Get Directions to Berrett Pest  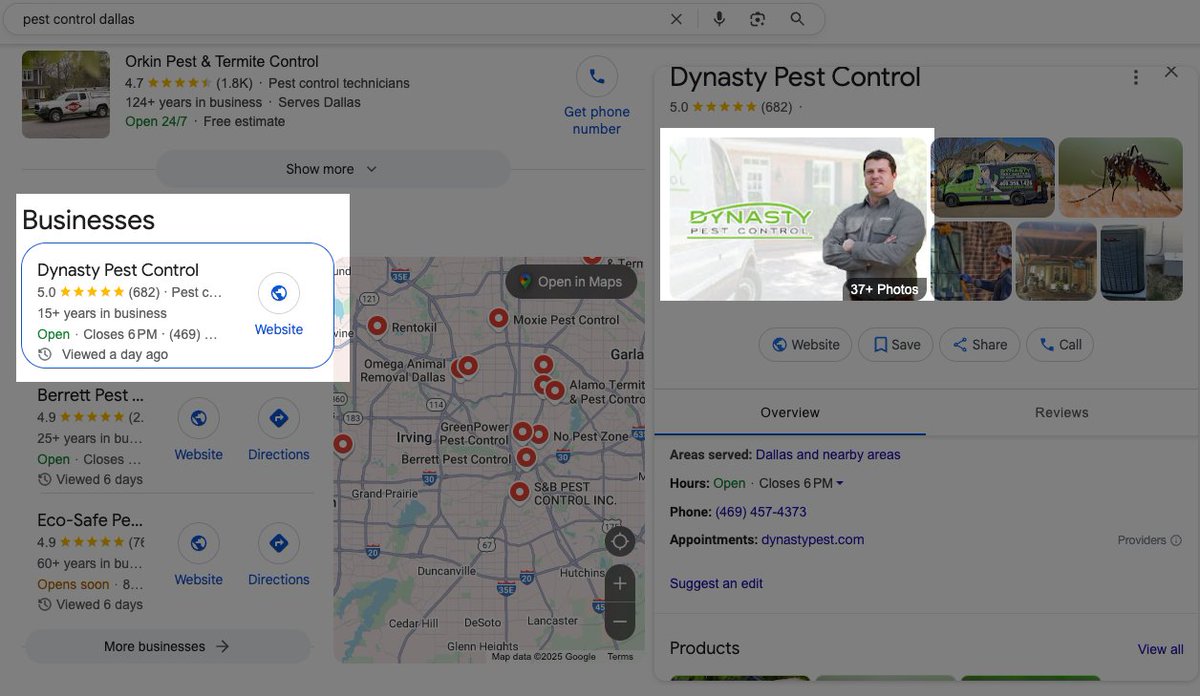tap(279, 418)
